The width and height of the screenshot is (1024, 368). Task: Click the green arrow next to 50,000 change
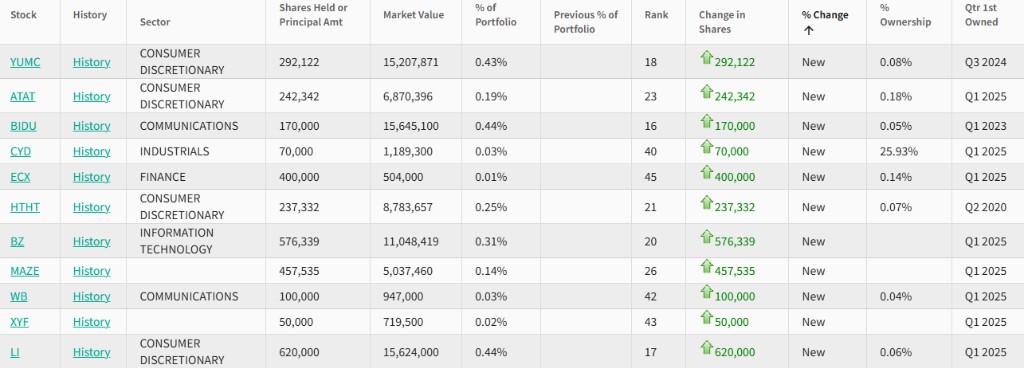706,318
